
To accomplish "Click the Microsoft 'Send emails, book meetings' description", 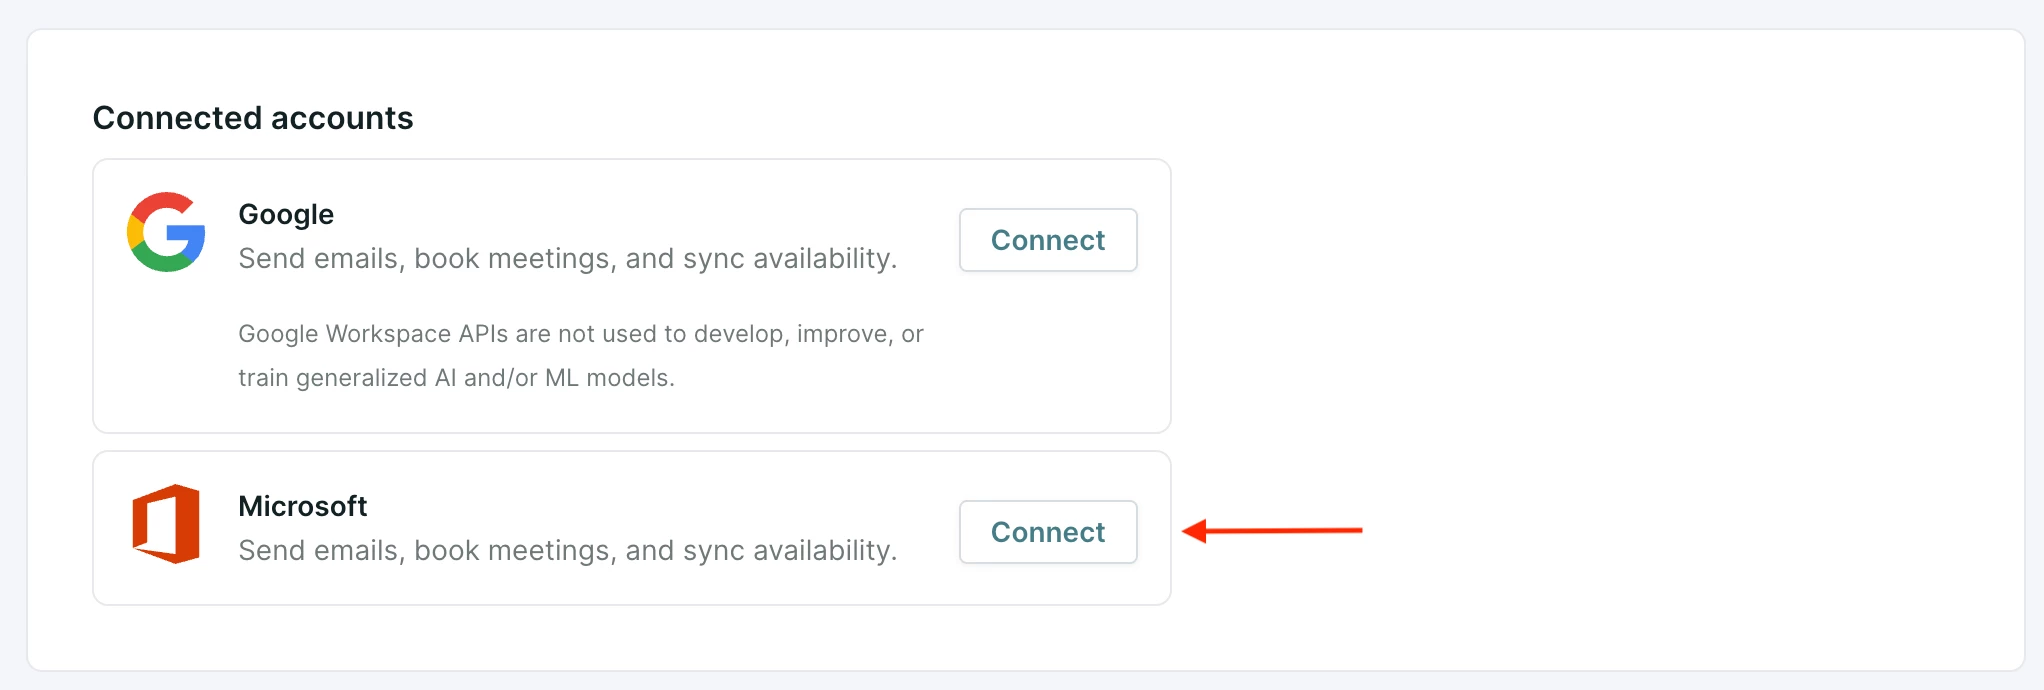I will tap(568, 550).
